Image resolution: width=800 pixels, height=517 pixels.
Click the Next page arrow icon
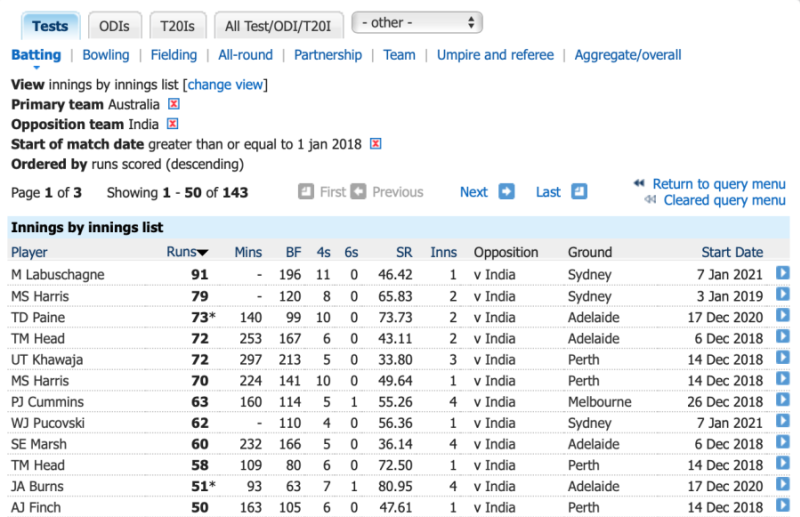pos(506,192)
